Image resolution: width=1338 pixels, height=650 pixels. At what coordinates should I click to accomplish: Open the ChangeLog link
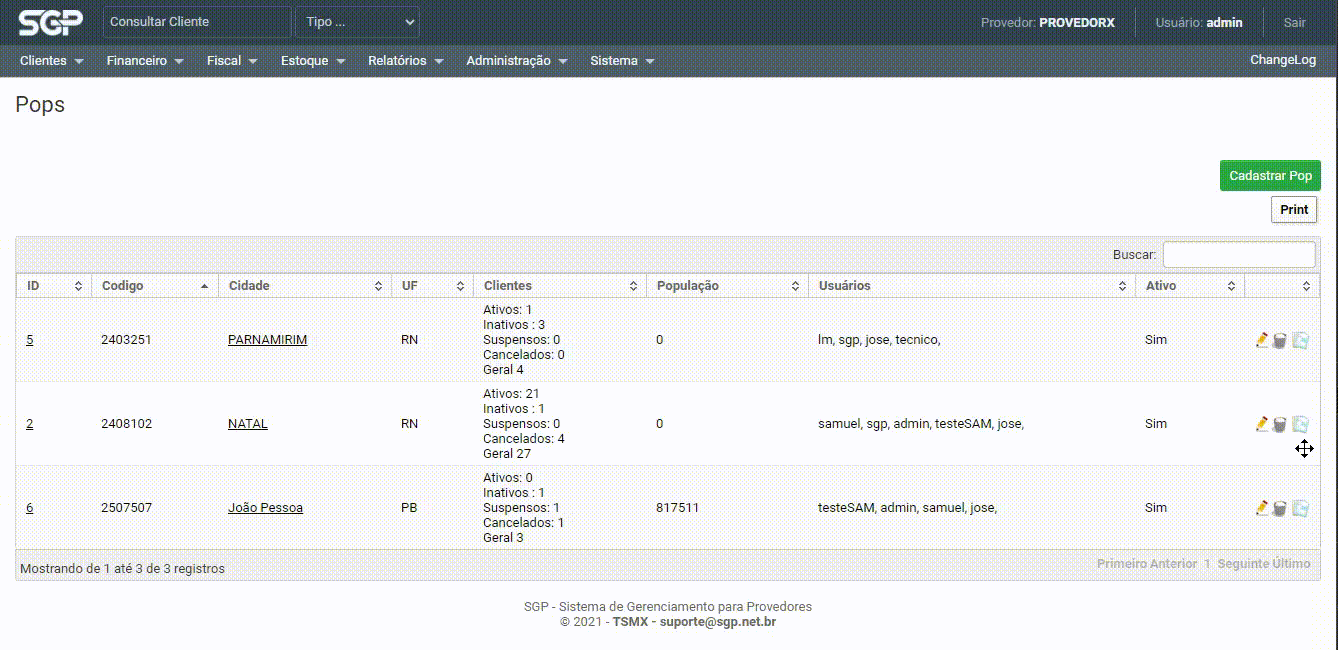(x=1283, y=60)
